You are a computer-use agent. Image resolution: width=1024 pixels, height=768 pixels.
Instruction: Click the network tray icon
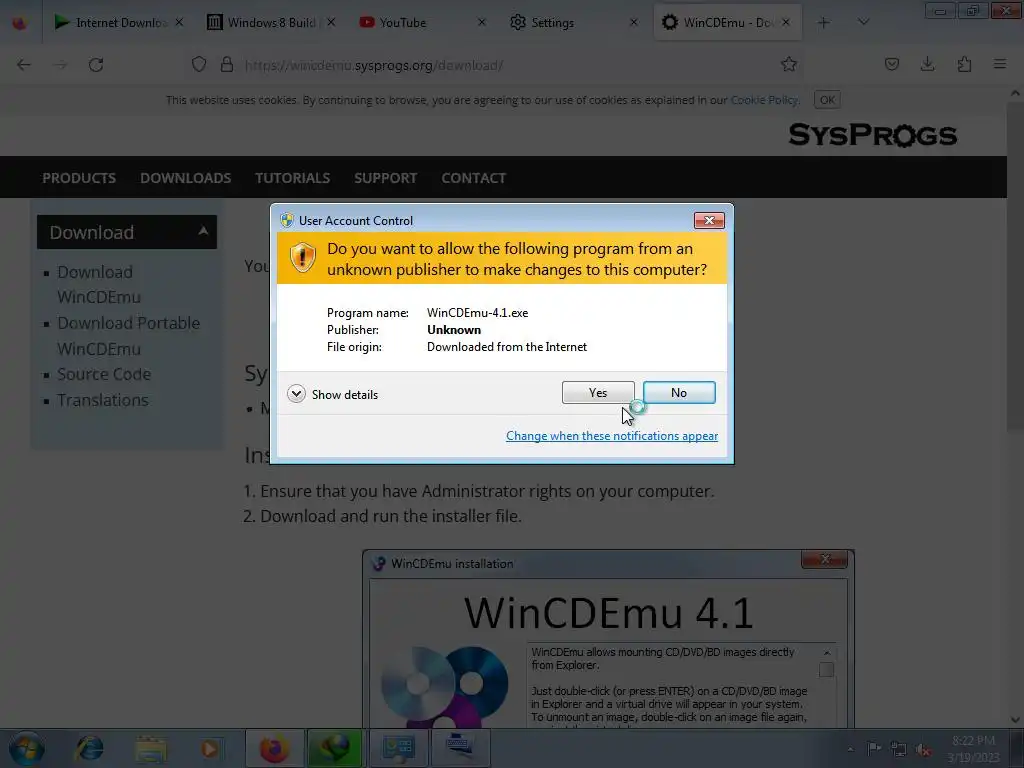coord(899,749)
